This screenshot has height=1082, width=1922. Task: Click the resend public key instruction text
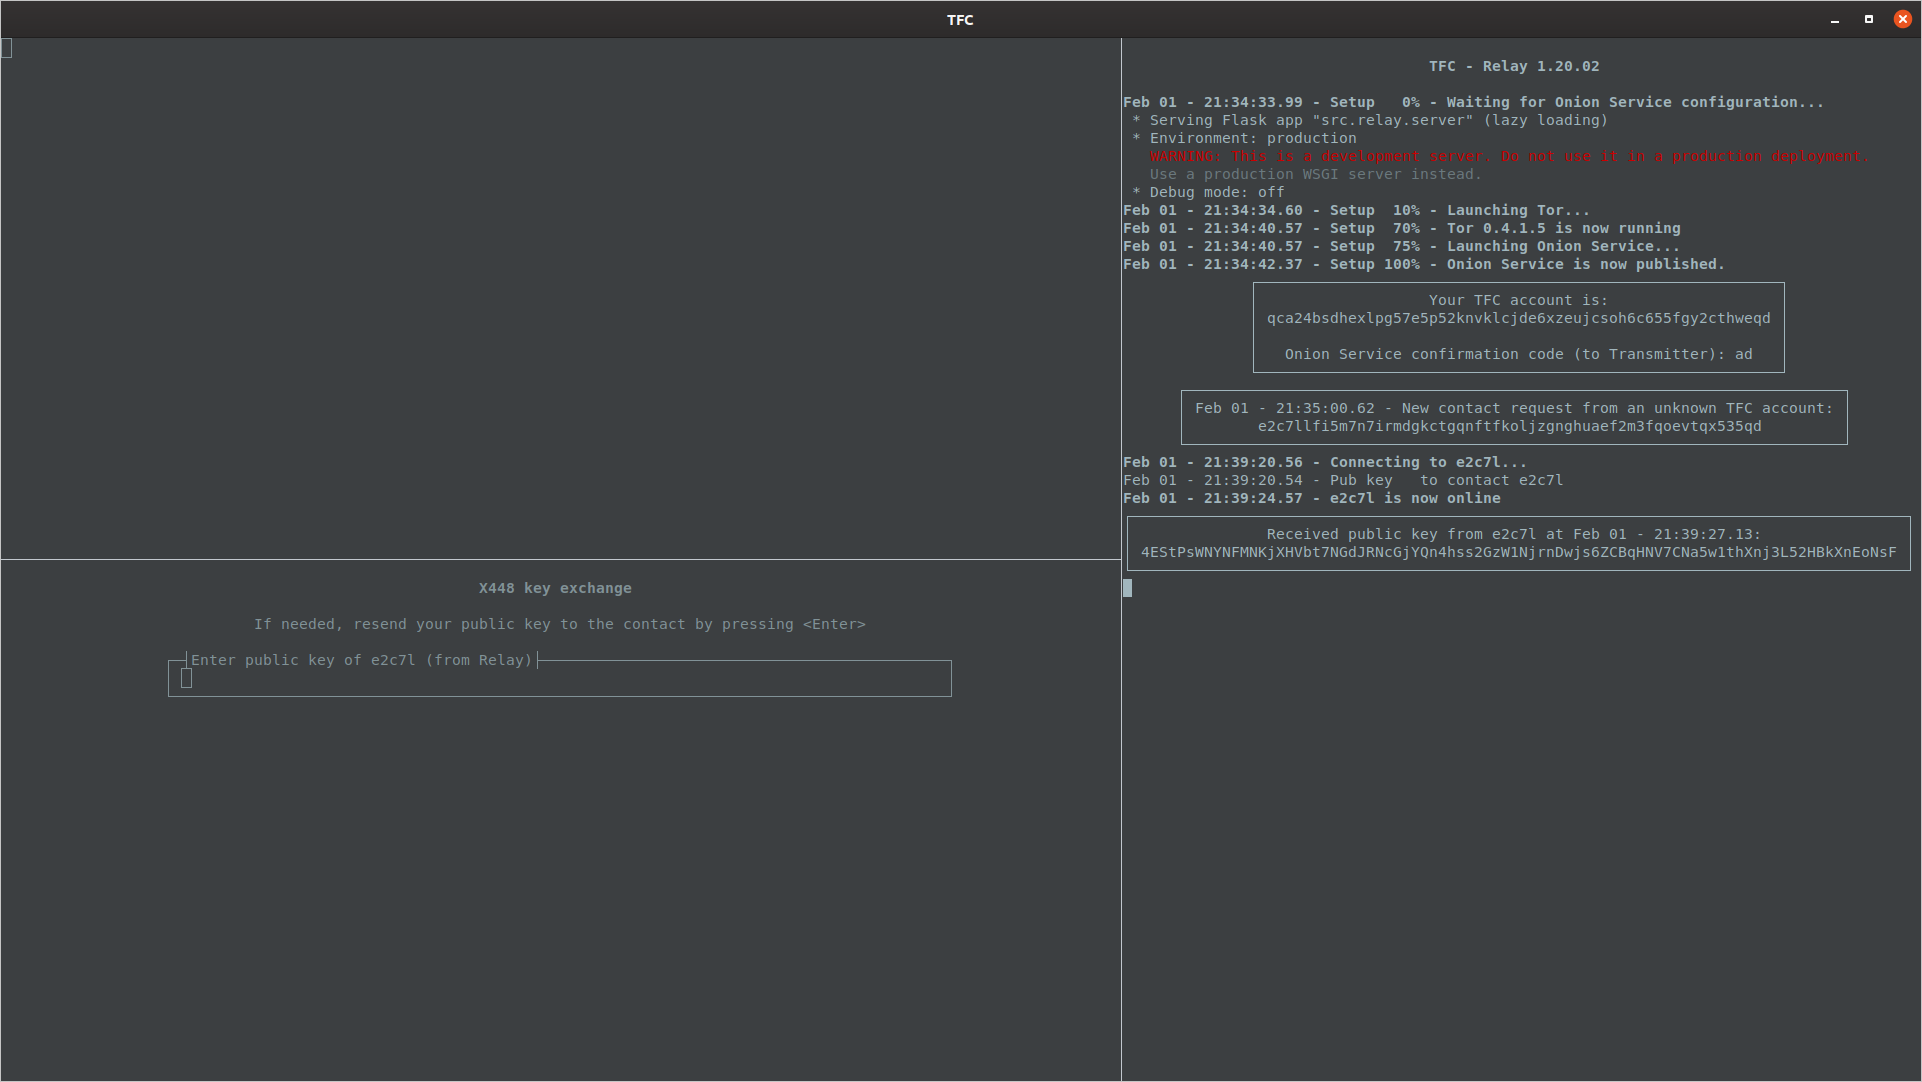(x=559, y=624)
